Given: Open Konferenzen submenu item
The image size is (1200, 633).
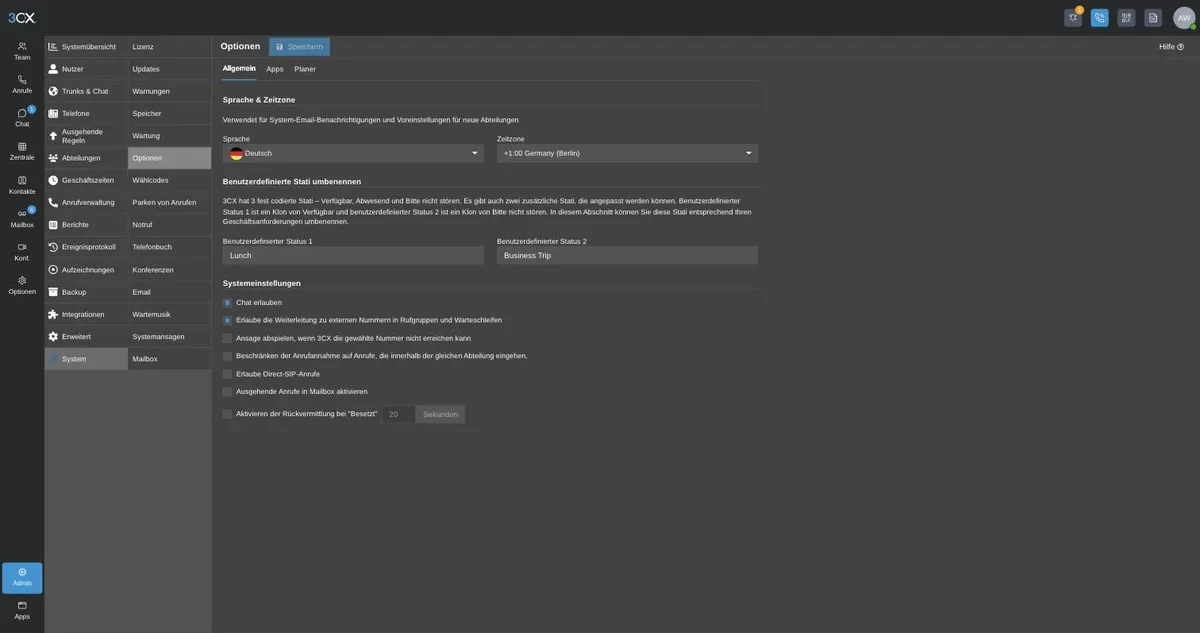Looking at the screenshot, I should pyautogui.click(x=170, y=270).
